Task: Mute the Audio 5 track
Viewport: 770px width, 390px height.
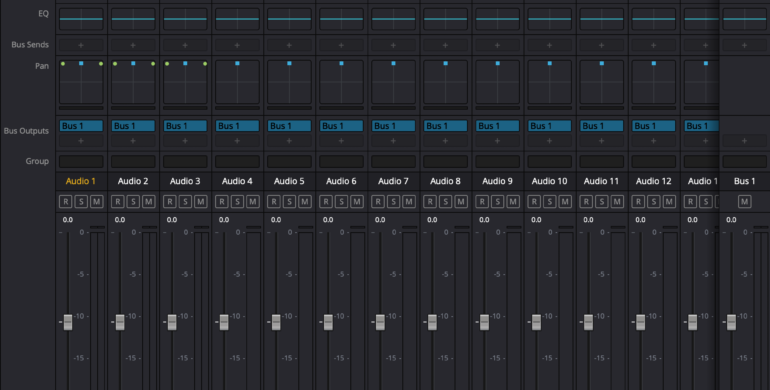Action: (x=305, y=201)
